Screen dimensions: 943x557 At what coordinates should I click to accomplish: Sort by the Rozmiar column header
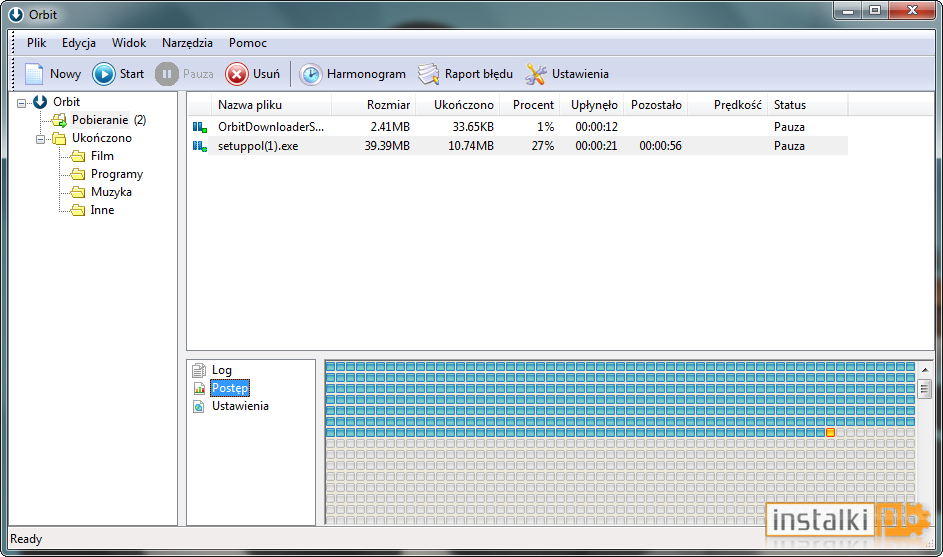[x=373, y=105]
